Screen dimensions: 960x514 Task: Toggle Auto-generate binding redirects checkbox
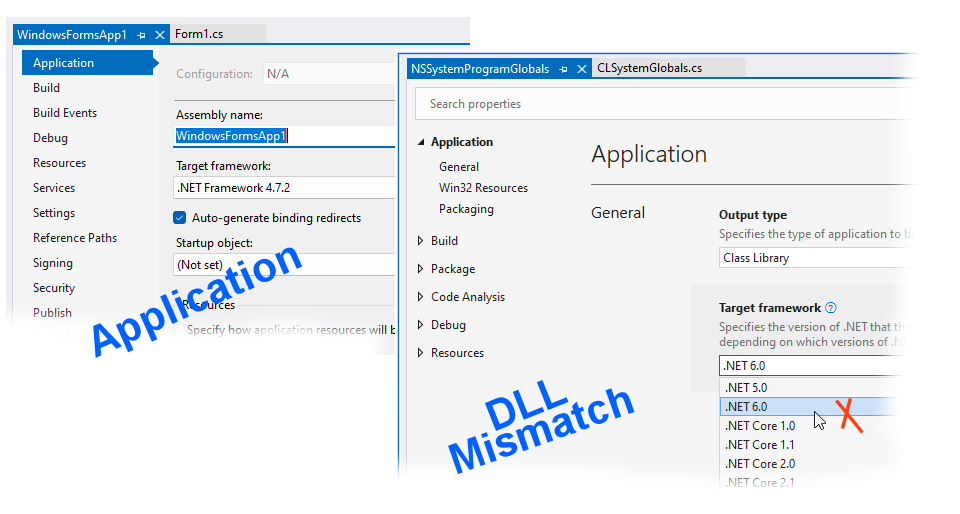point(179,218)
